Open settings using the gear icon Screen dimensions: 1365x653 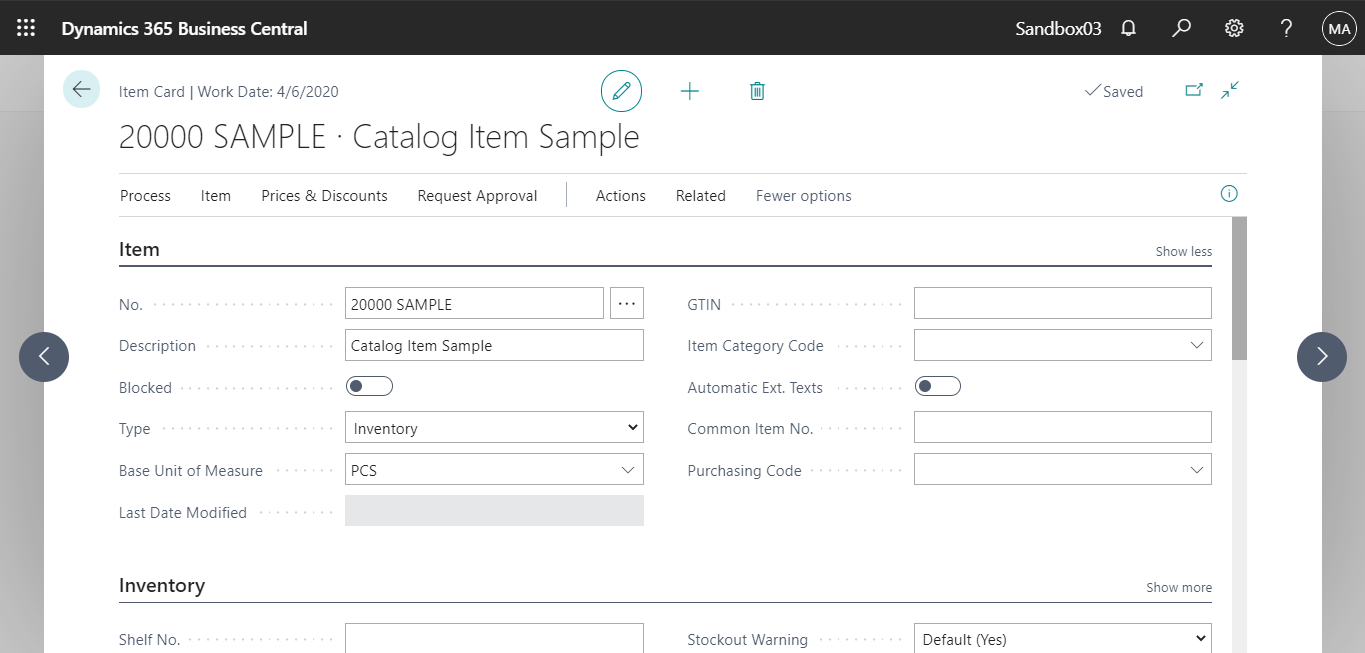pos(1233,27)
